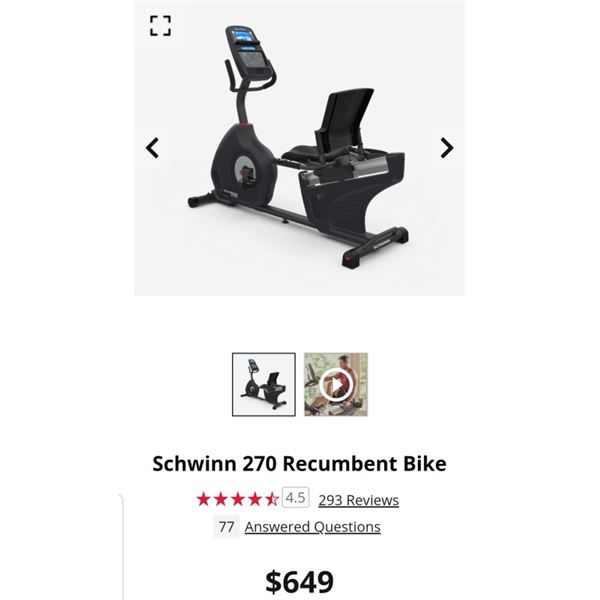Click the bike seat backrest in main photo
The width and height of the screenshot is (600, 600).
(x=346, y=121)
